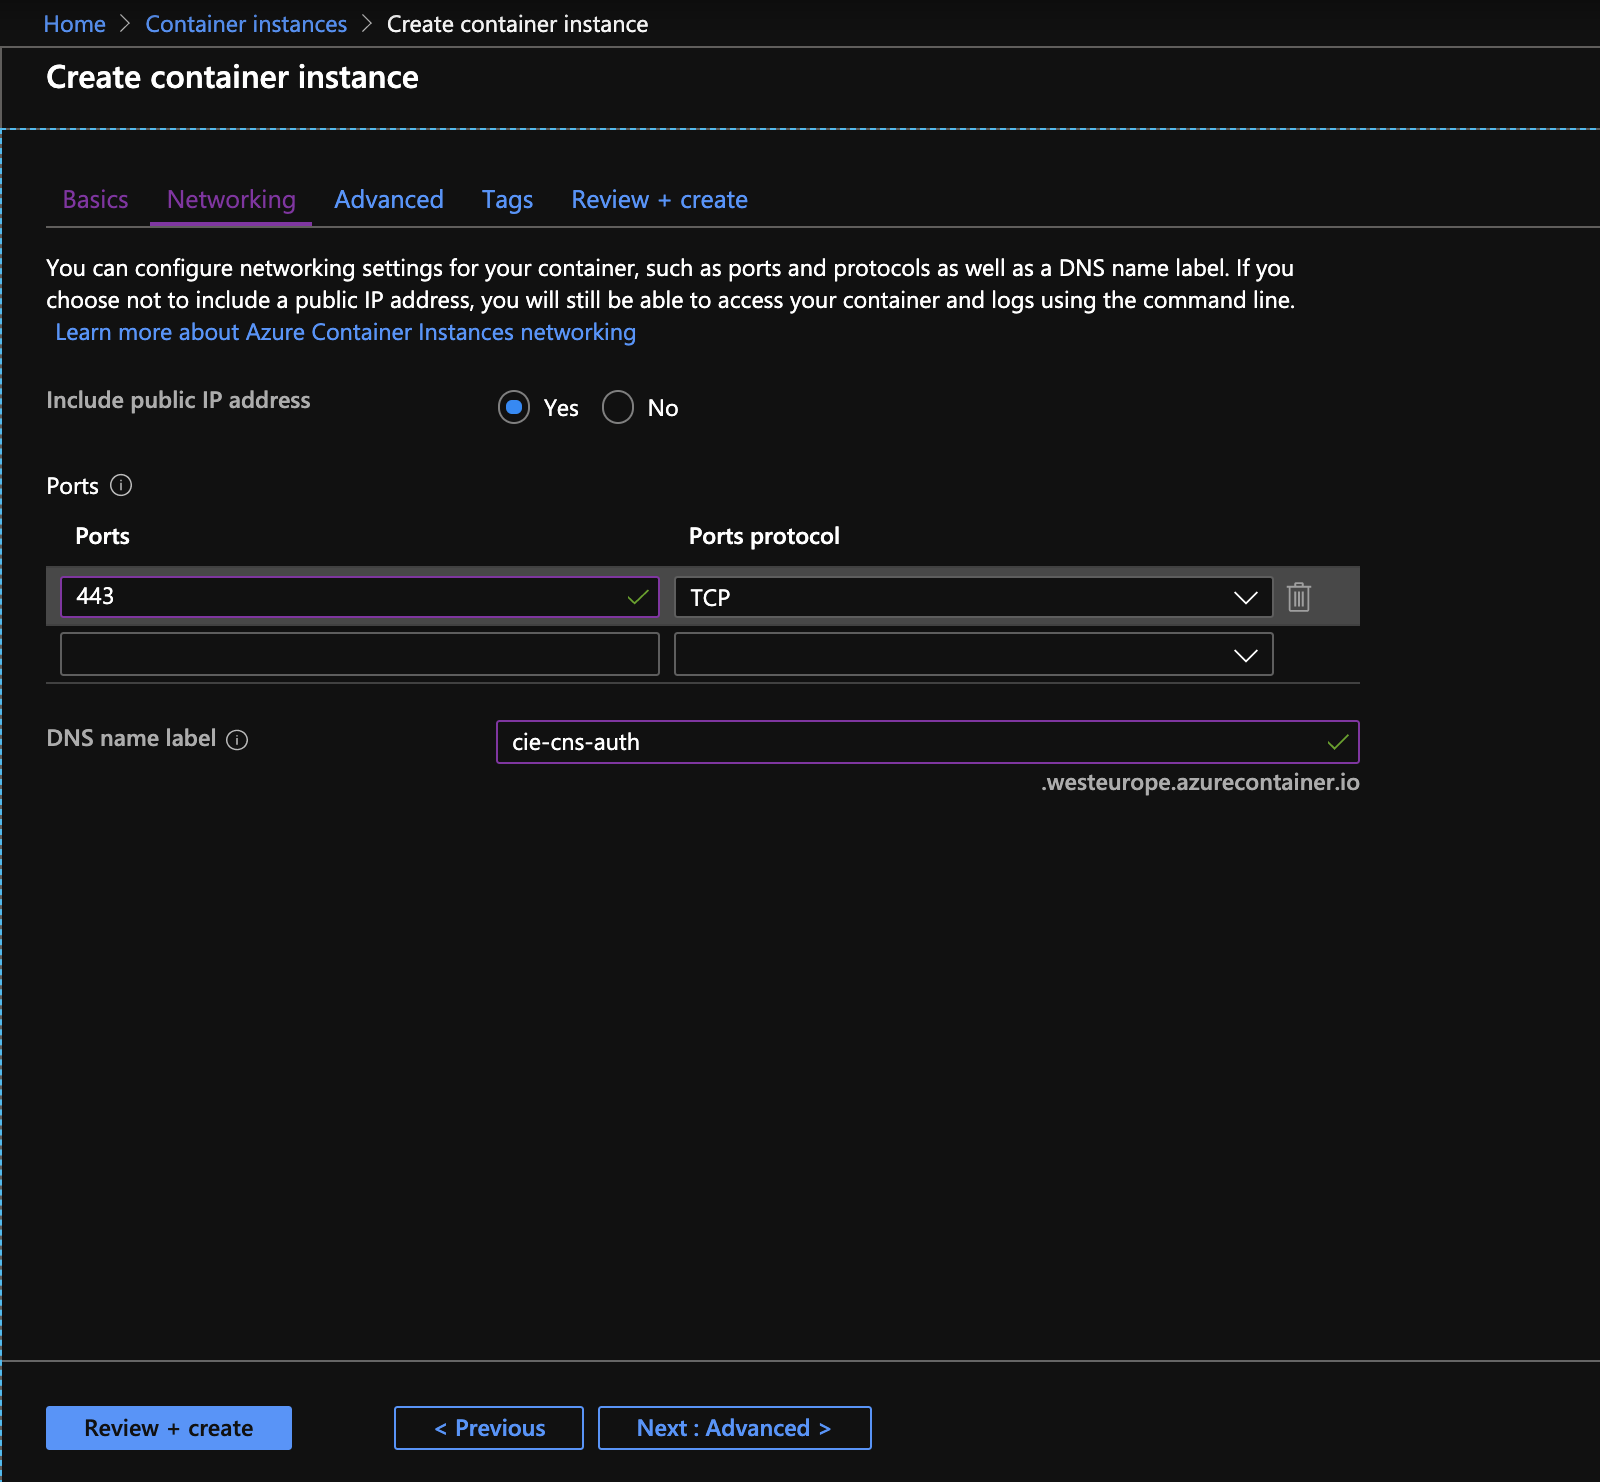Open Learn more about Azure Container Instances networking

345,332
